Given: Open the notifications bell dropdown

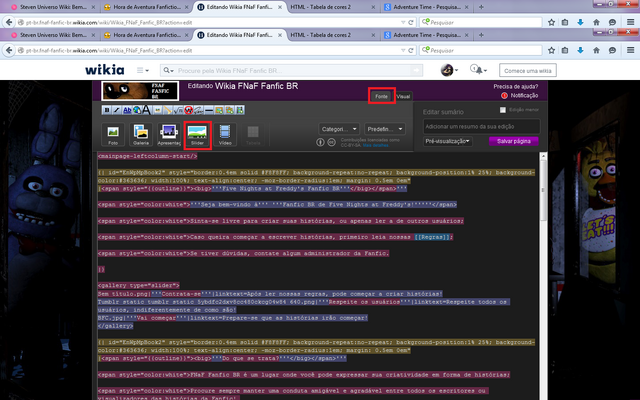Looking at the screenshot, I should tap(478, 70).
